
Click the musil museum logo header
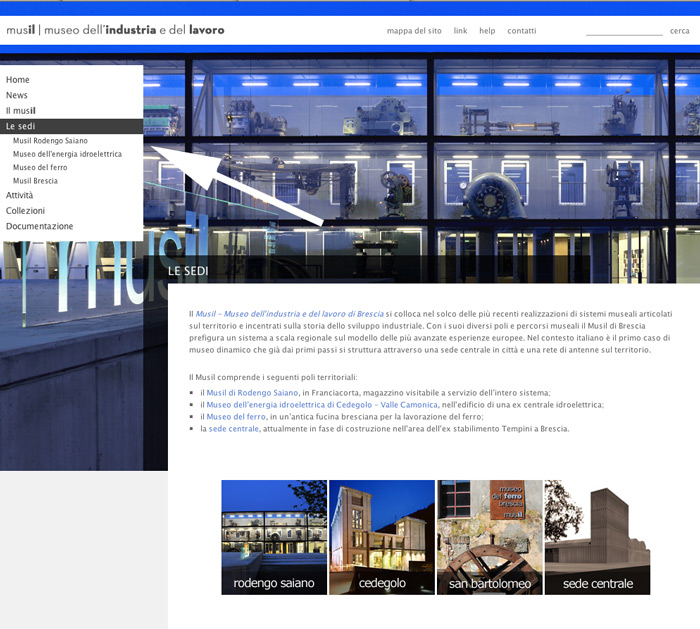pyautogui.click(x=115, y=30)
